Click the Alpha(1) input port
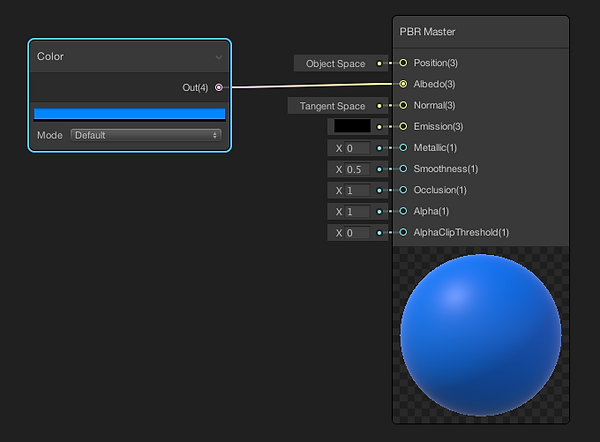The height and width of the screenshot is (442, 600). tap(403, 211)
